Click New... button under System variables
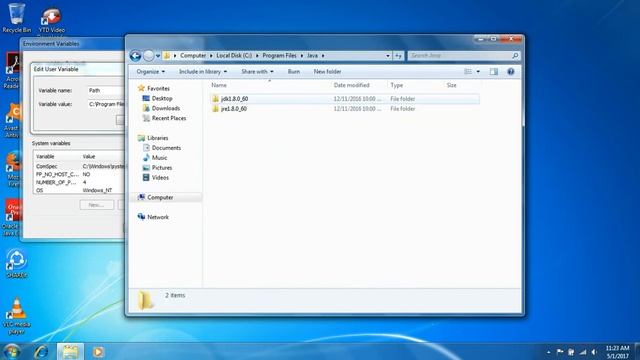Viewport: 640px width, 360px height. coord(97,205)
